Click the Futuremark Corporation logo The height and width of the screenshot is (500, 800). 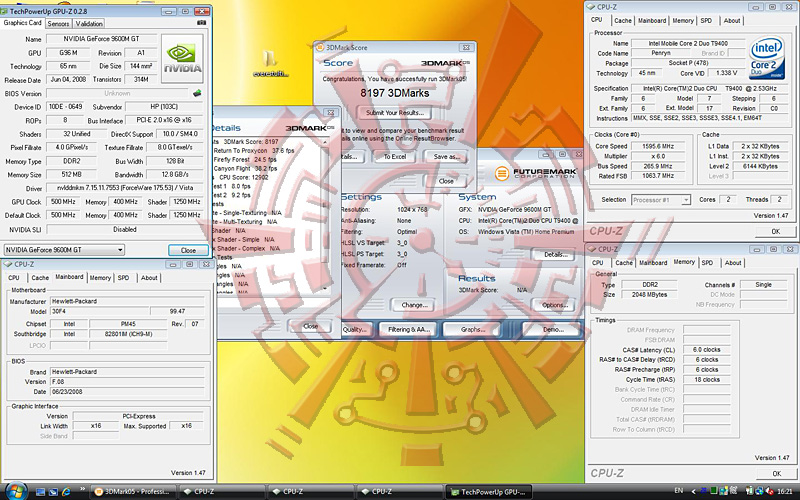(x=536, y=173)
